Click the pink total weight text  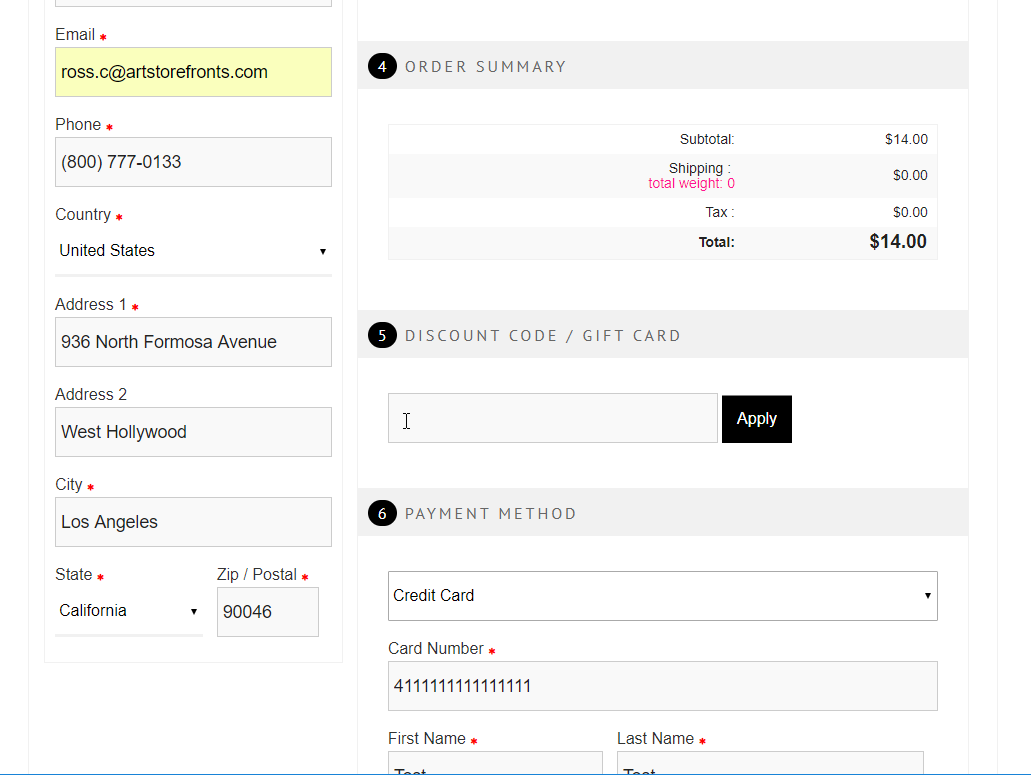point(691,183)
